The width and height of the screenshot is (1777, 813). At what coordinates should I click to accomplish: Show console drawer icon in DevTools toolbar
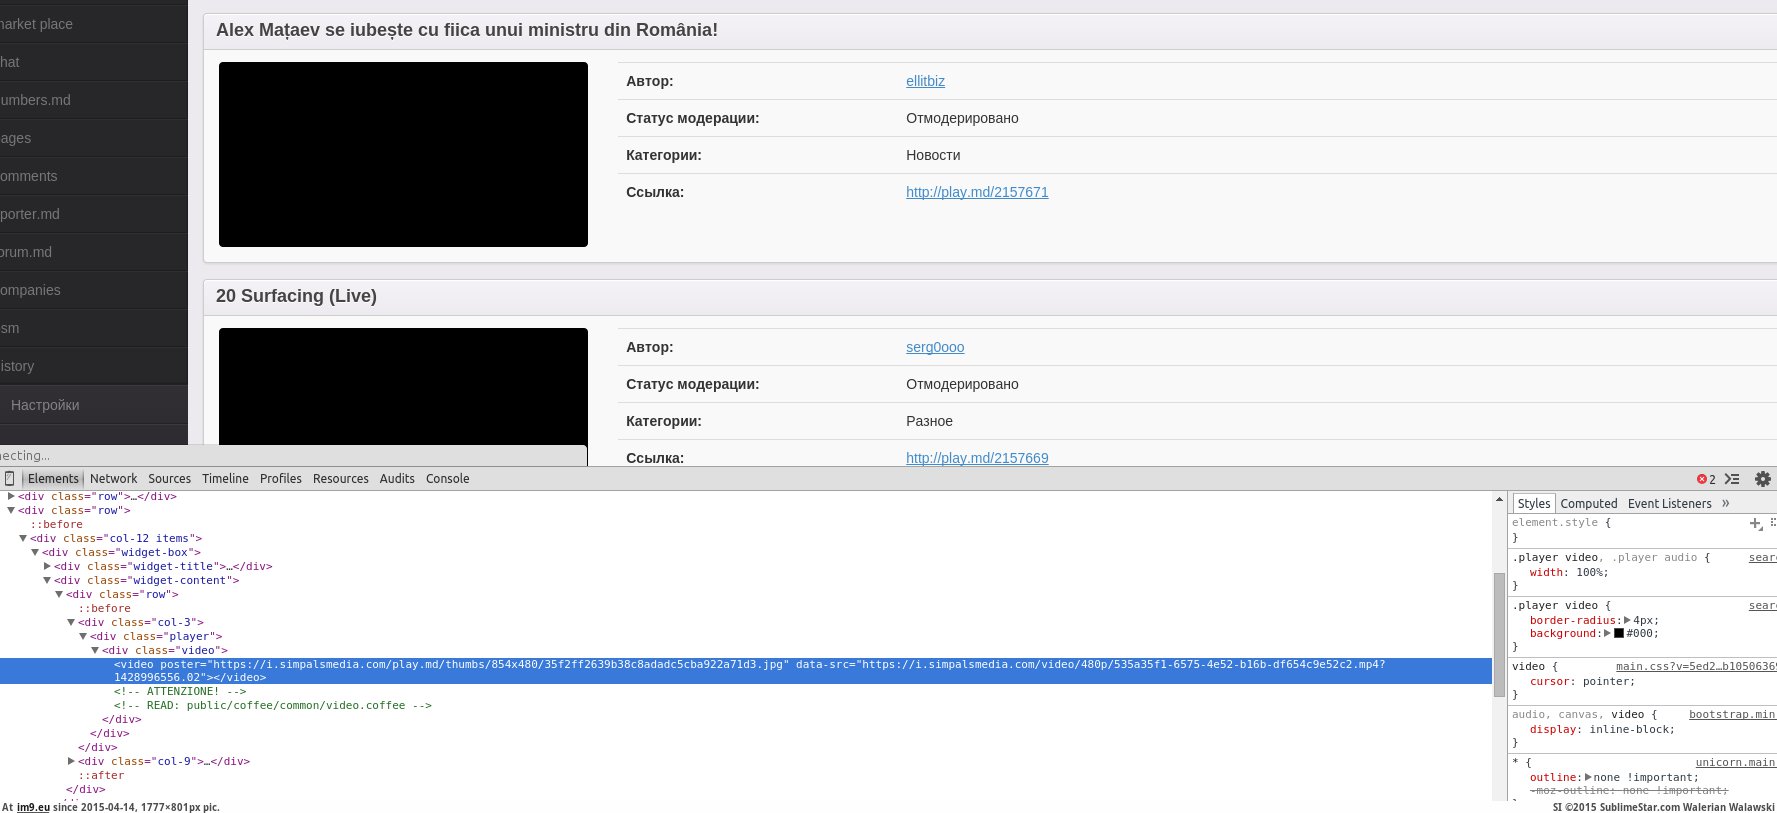click(x=1732, y=479)
